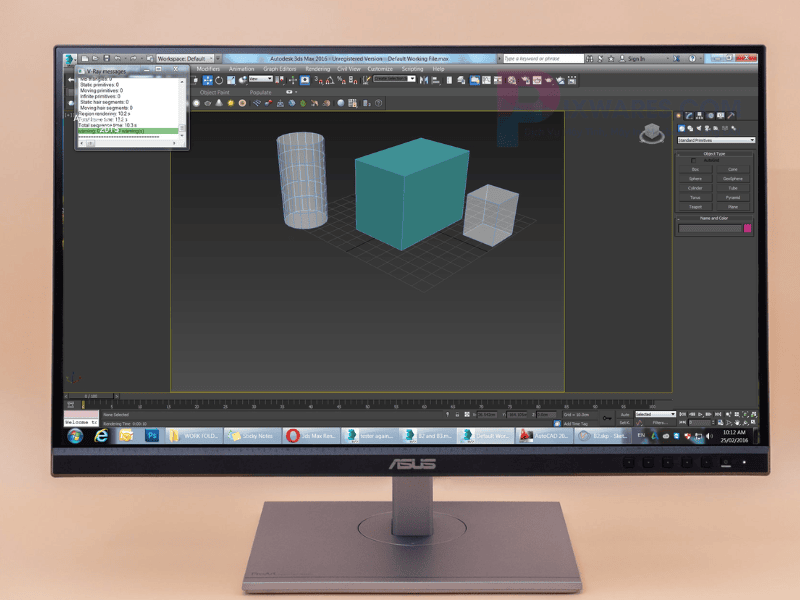Open the Rendering menu

(317, 69)
